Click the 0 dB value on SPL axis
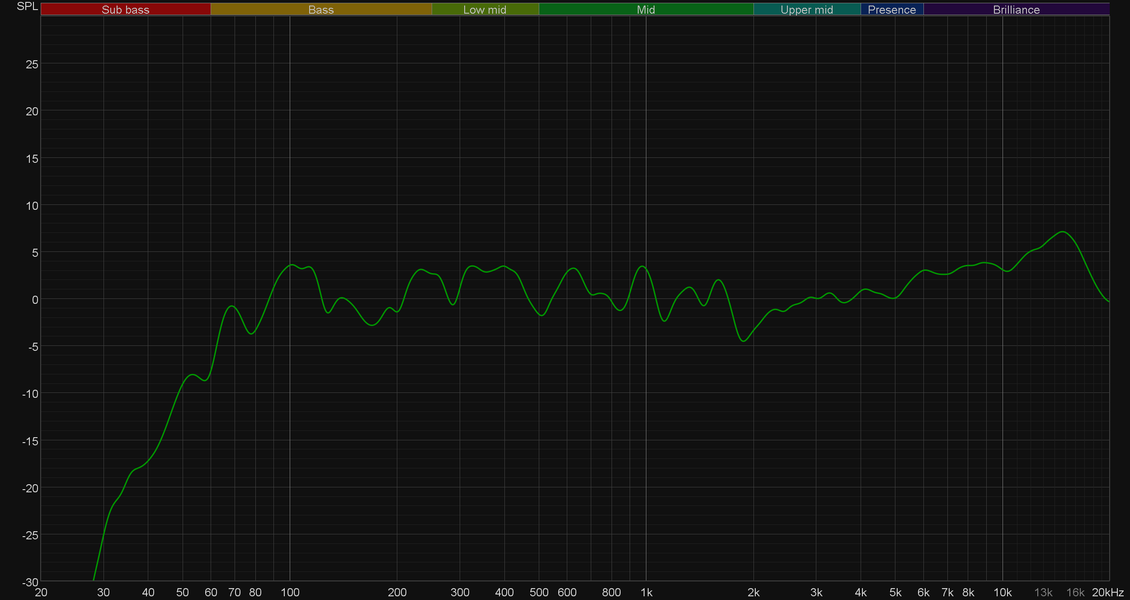This screenshot has width=1130, height=600. coord(35,300)
